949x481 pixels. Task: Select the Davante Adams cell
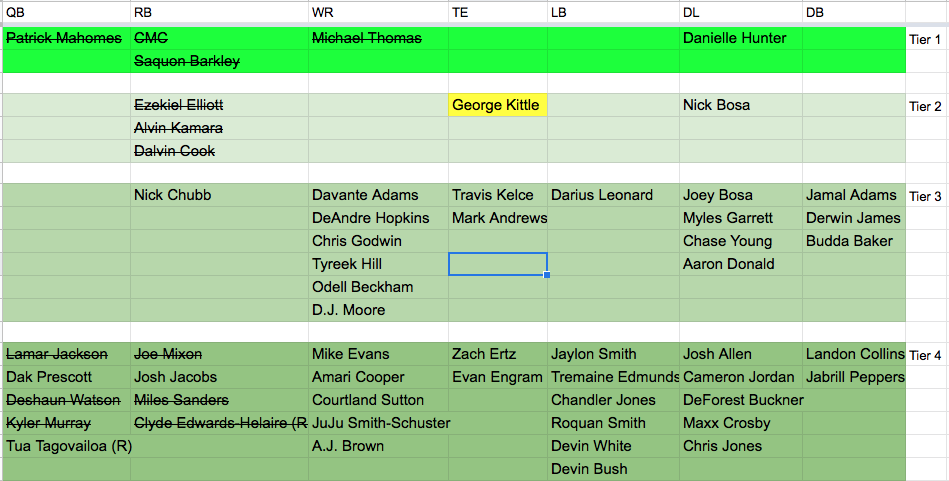(x=378, y=195)
